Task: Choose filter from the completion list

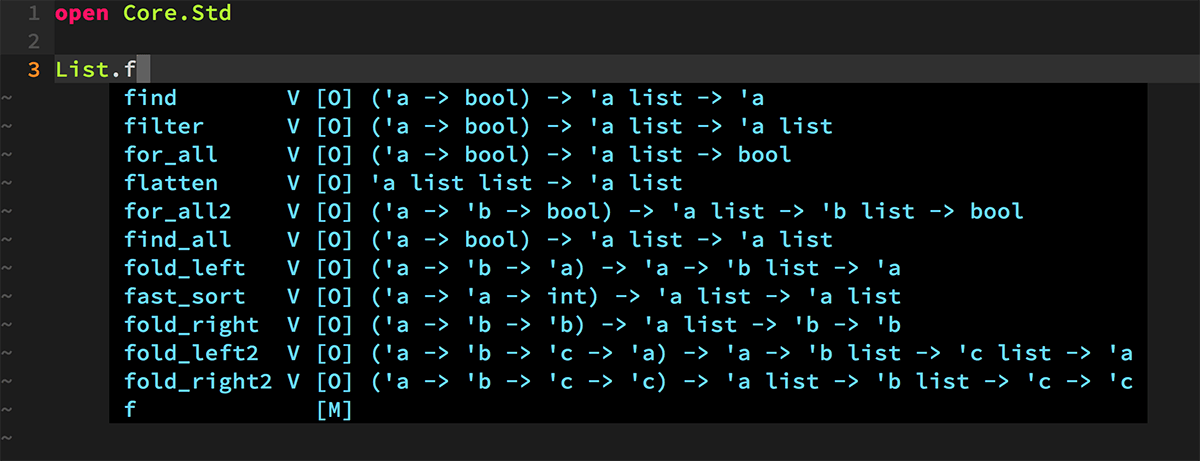Action: click(163, 126)
